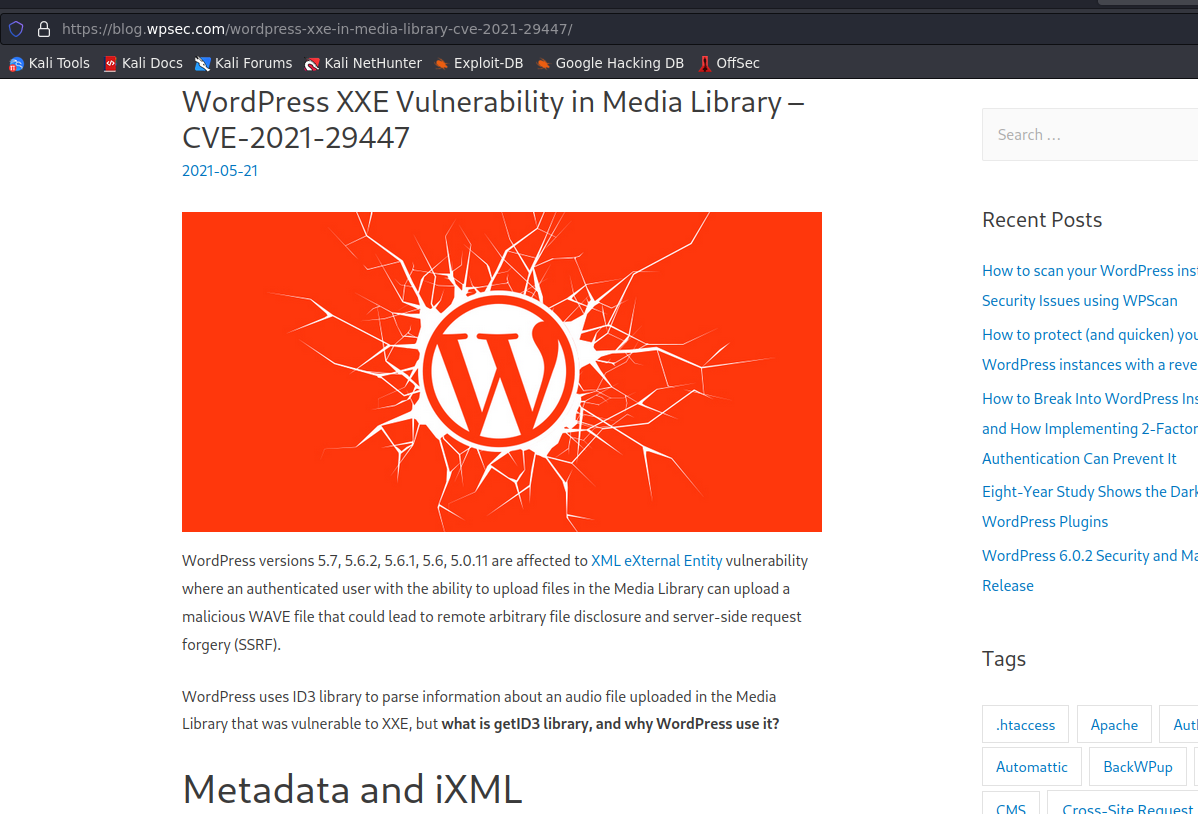This screenshot has width=1198, height=814.
Task: Open Kali Forums bookmark icon
Action: tap(202, 63)
